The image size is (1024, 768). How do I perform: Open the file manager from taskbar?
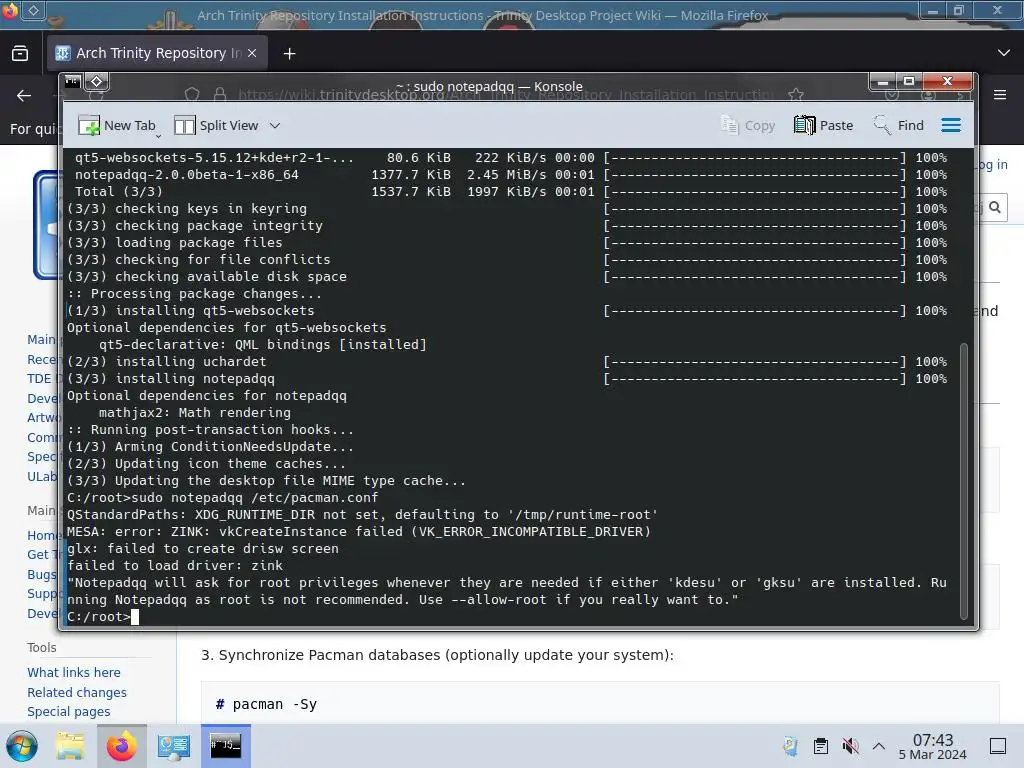(70, 746)
